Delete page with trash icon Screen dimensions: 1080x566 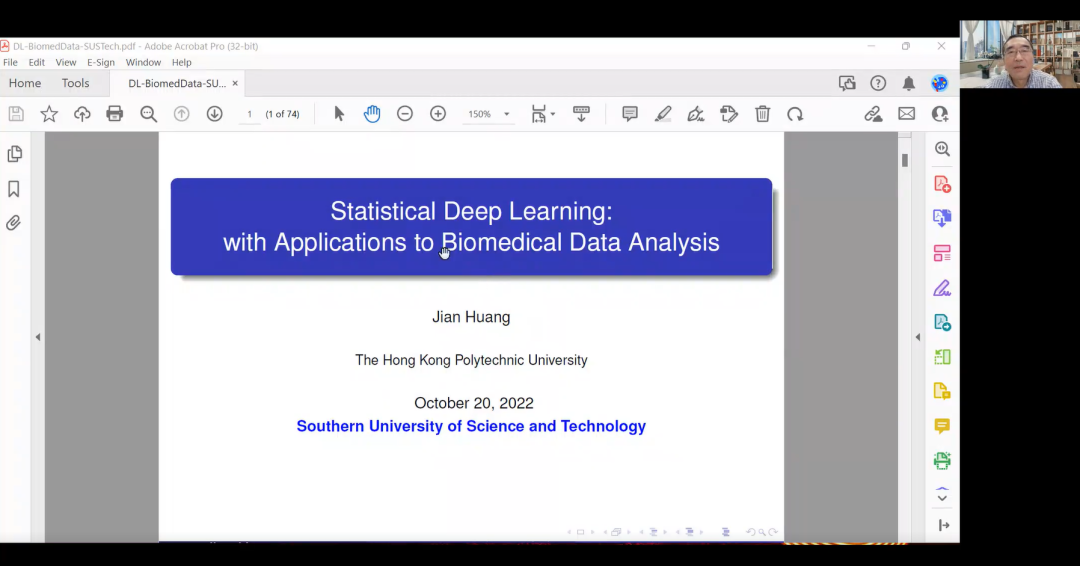pyautogui.click(x=762, y=114)
